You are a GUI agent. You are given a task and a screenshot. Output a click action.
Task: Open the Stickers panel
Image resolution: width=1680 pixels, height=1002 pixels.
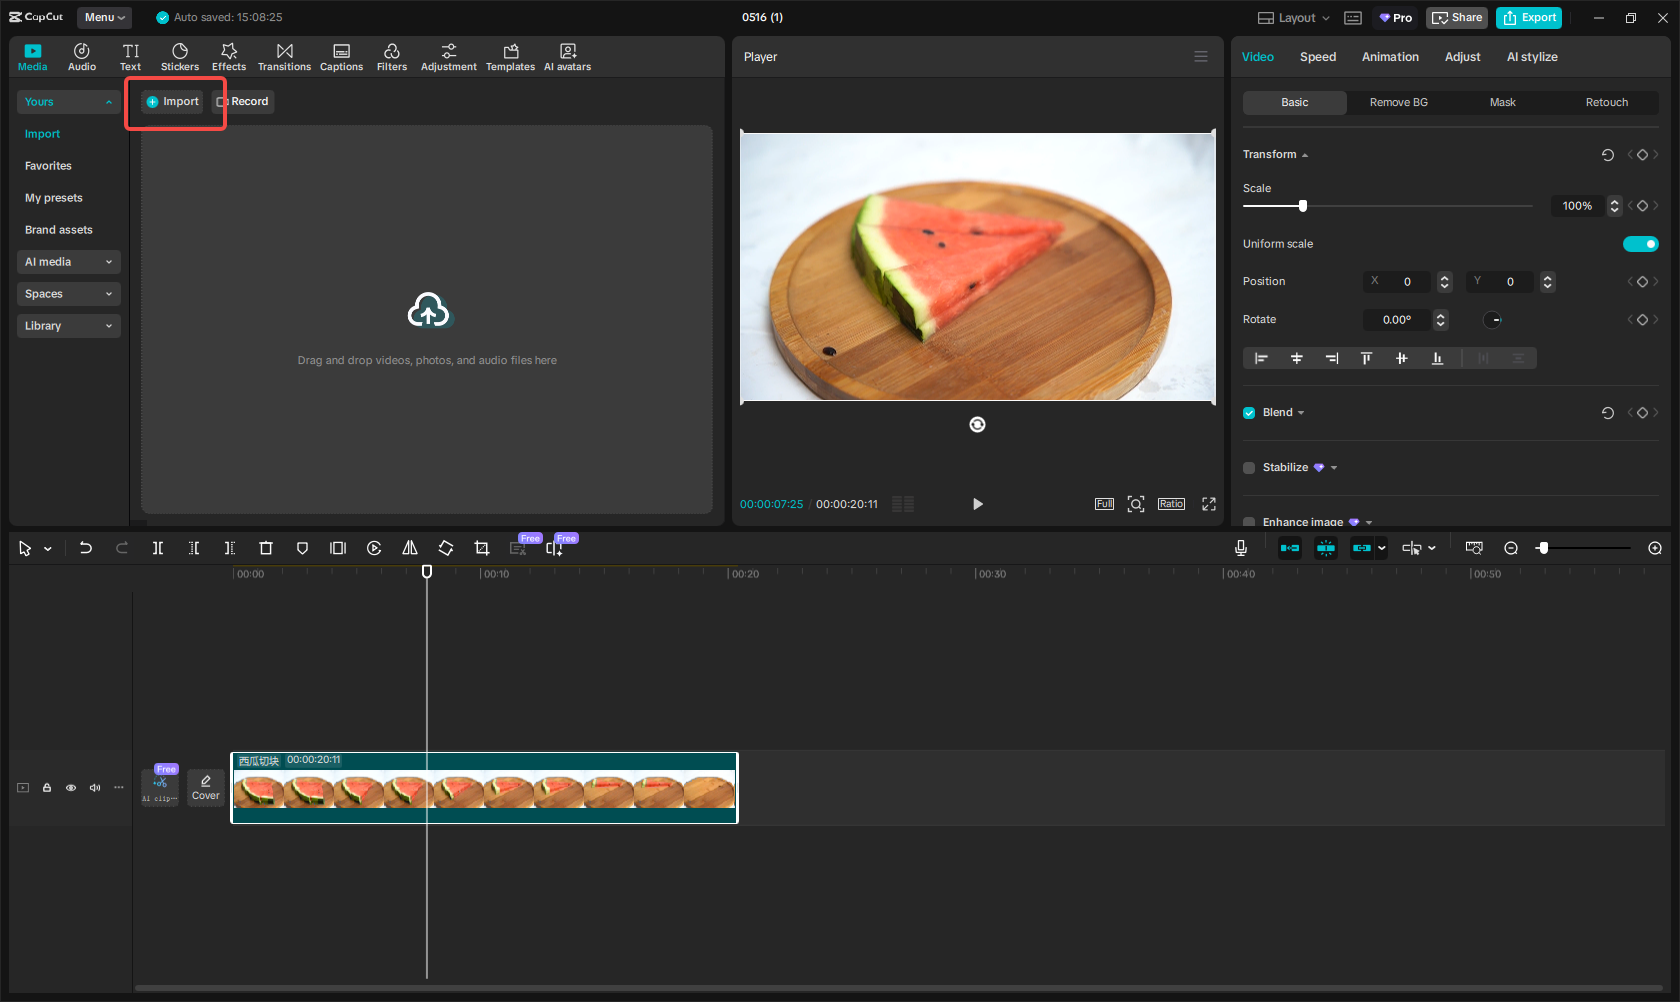[x=180, y=57]
